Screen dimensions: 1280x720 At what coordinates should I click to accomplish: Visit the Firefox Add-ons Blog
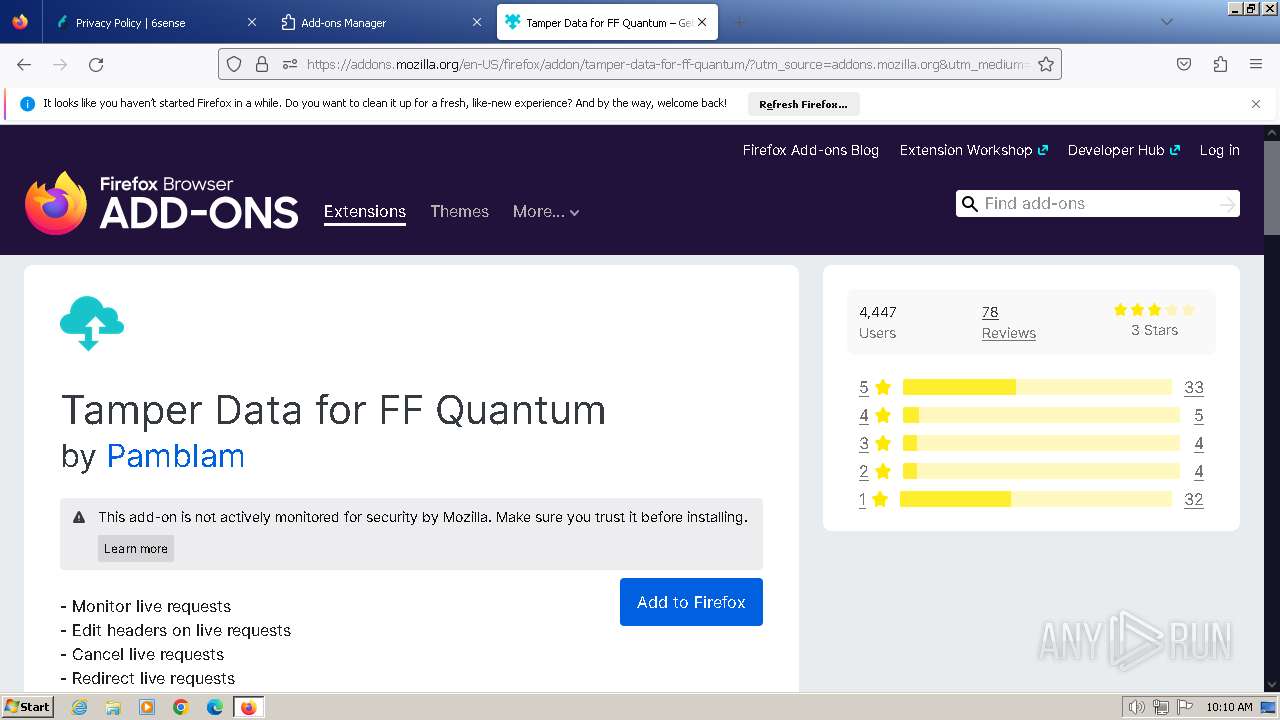click(811, 150)
